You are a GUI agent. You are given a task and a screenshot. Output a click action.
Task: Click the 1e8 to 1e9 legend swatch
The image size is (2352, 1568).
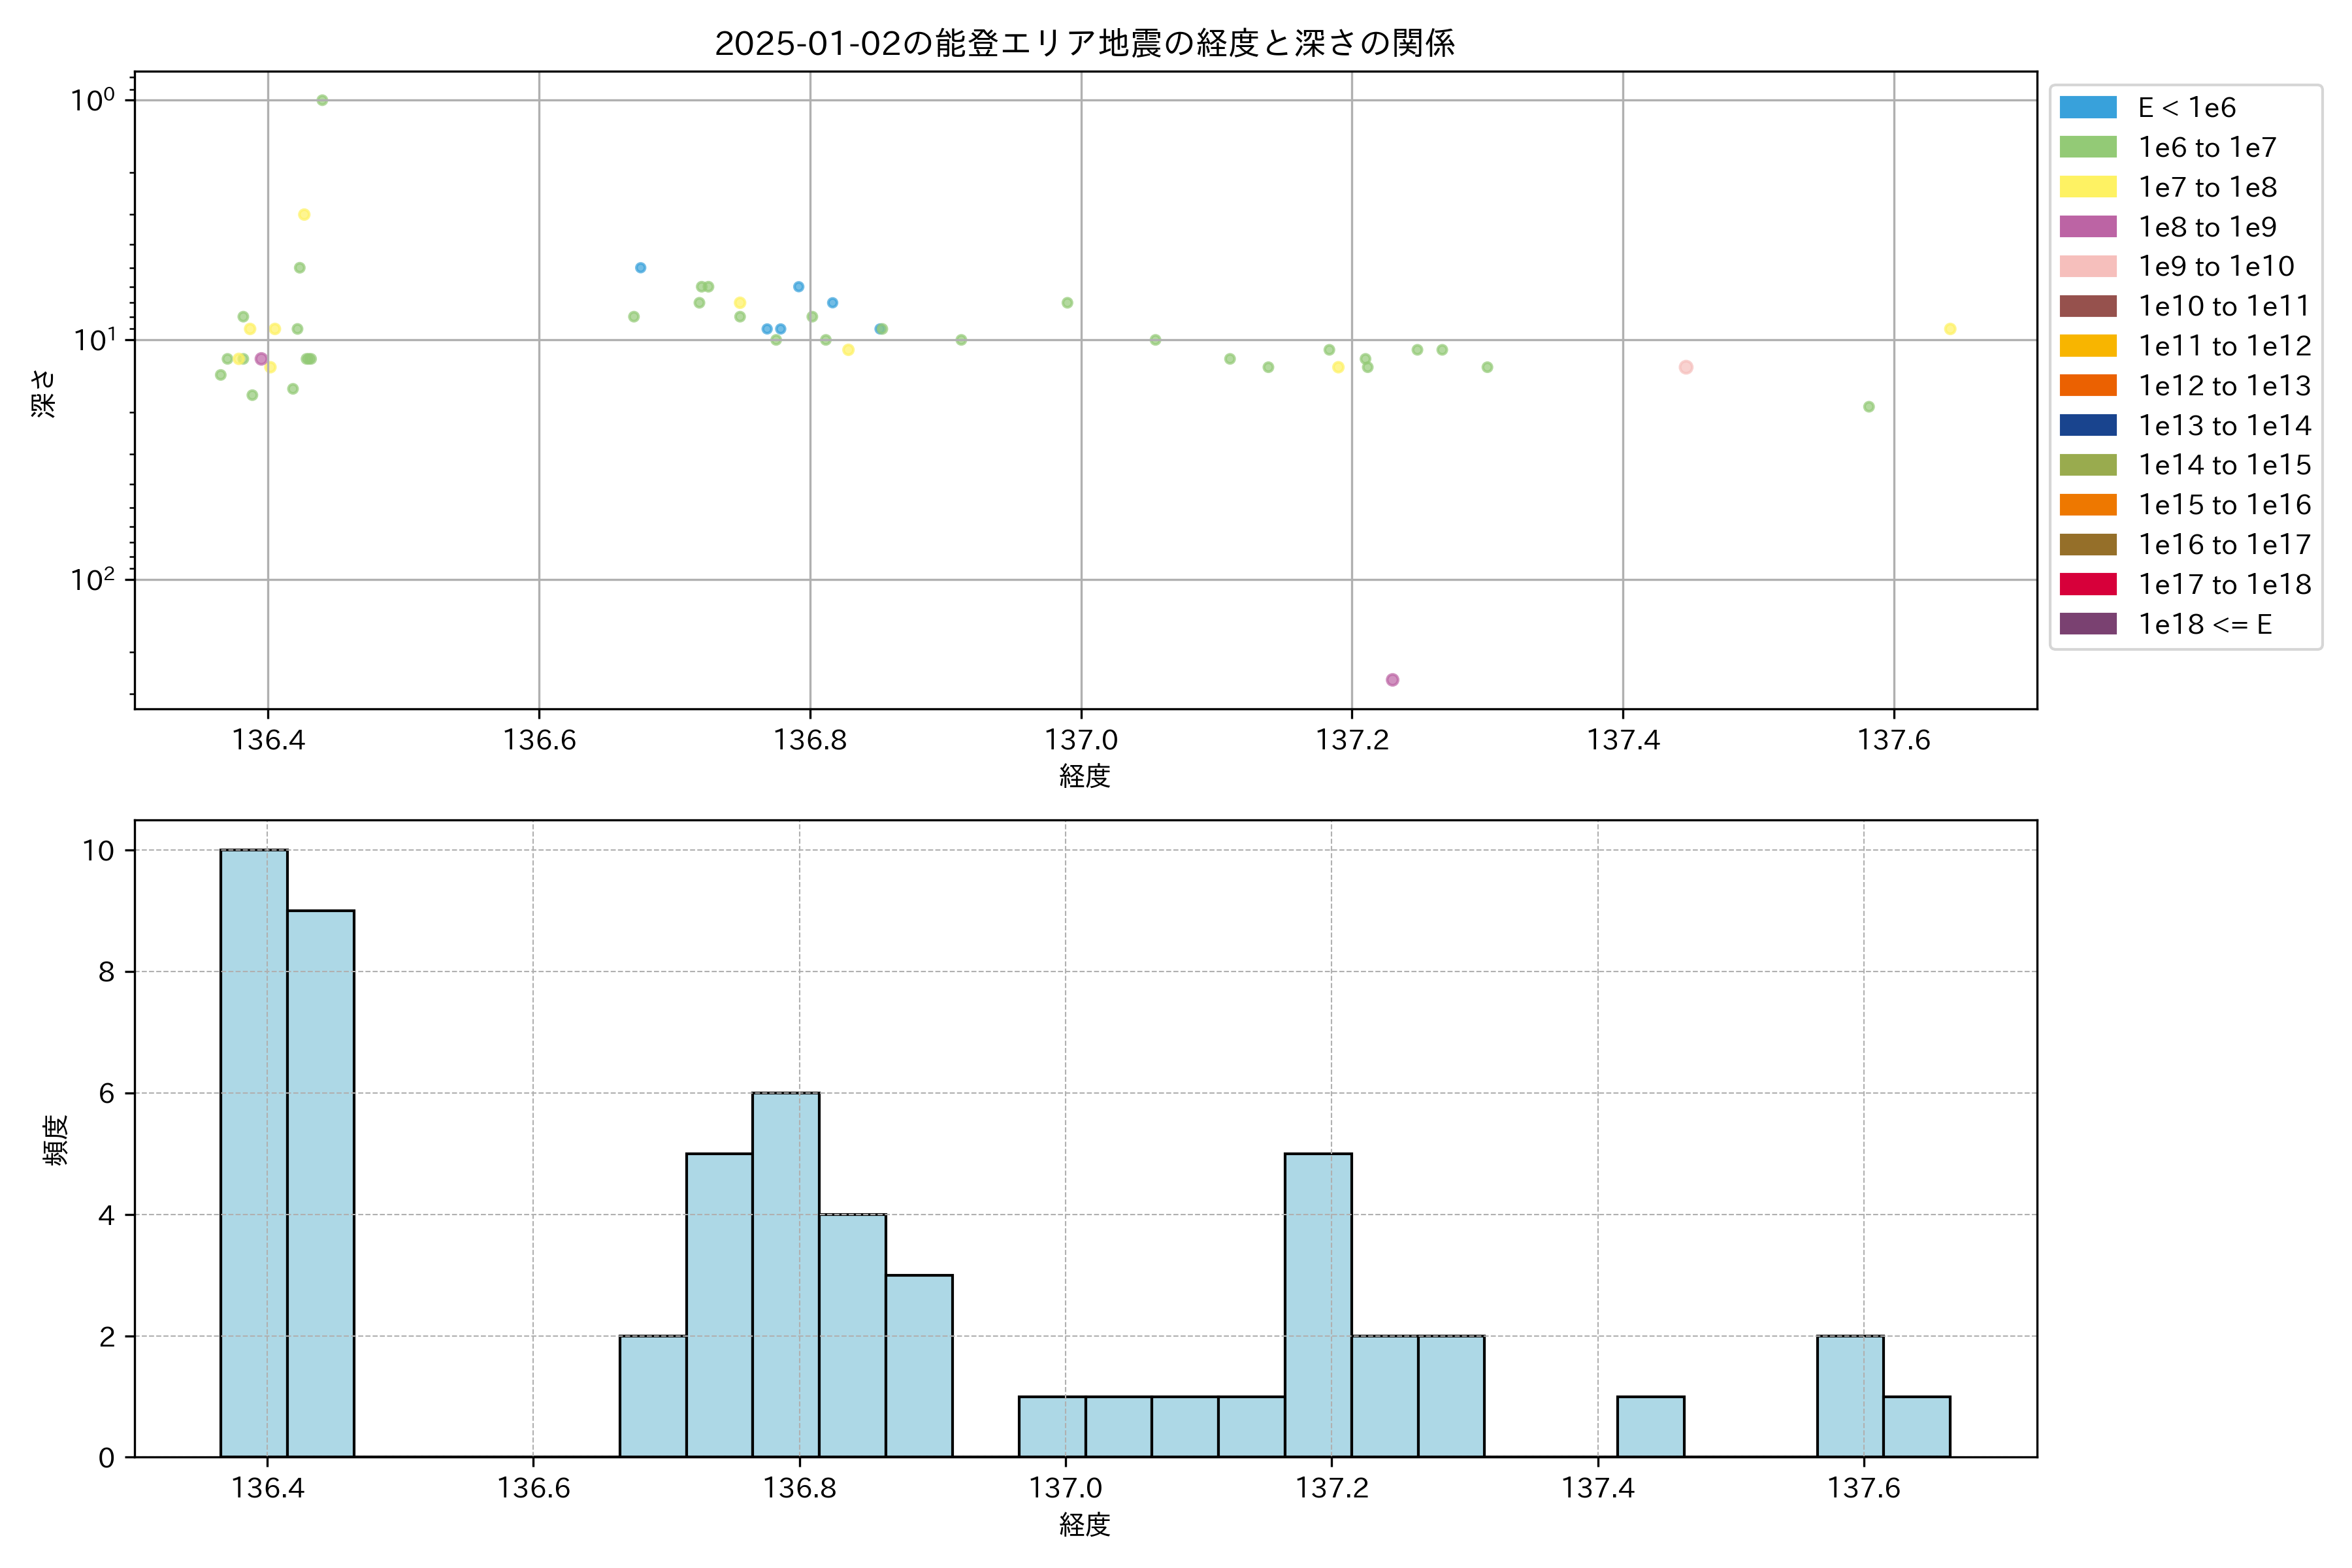point(2088,227)
